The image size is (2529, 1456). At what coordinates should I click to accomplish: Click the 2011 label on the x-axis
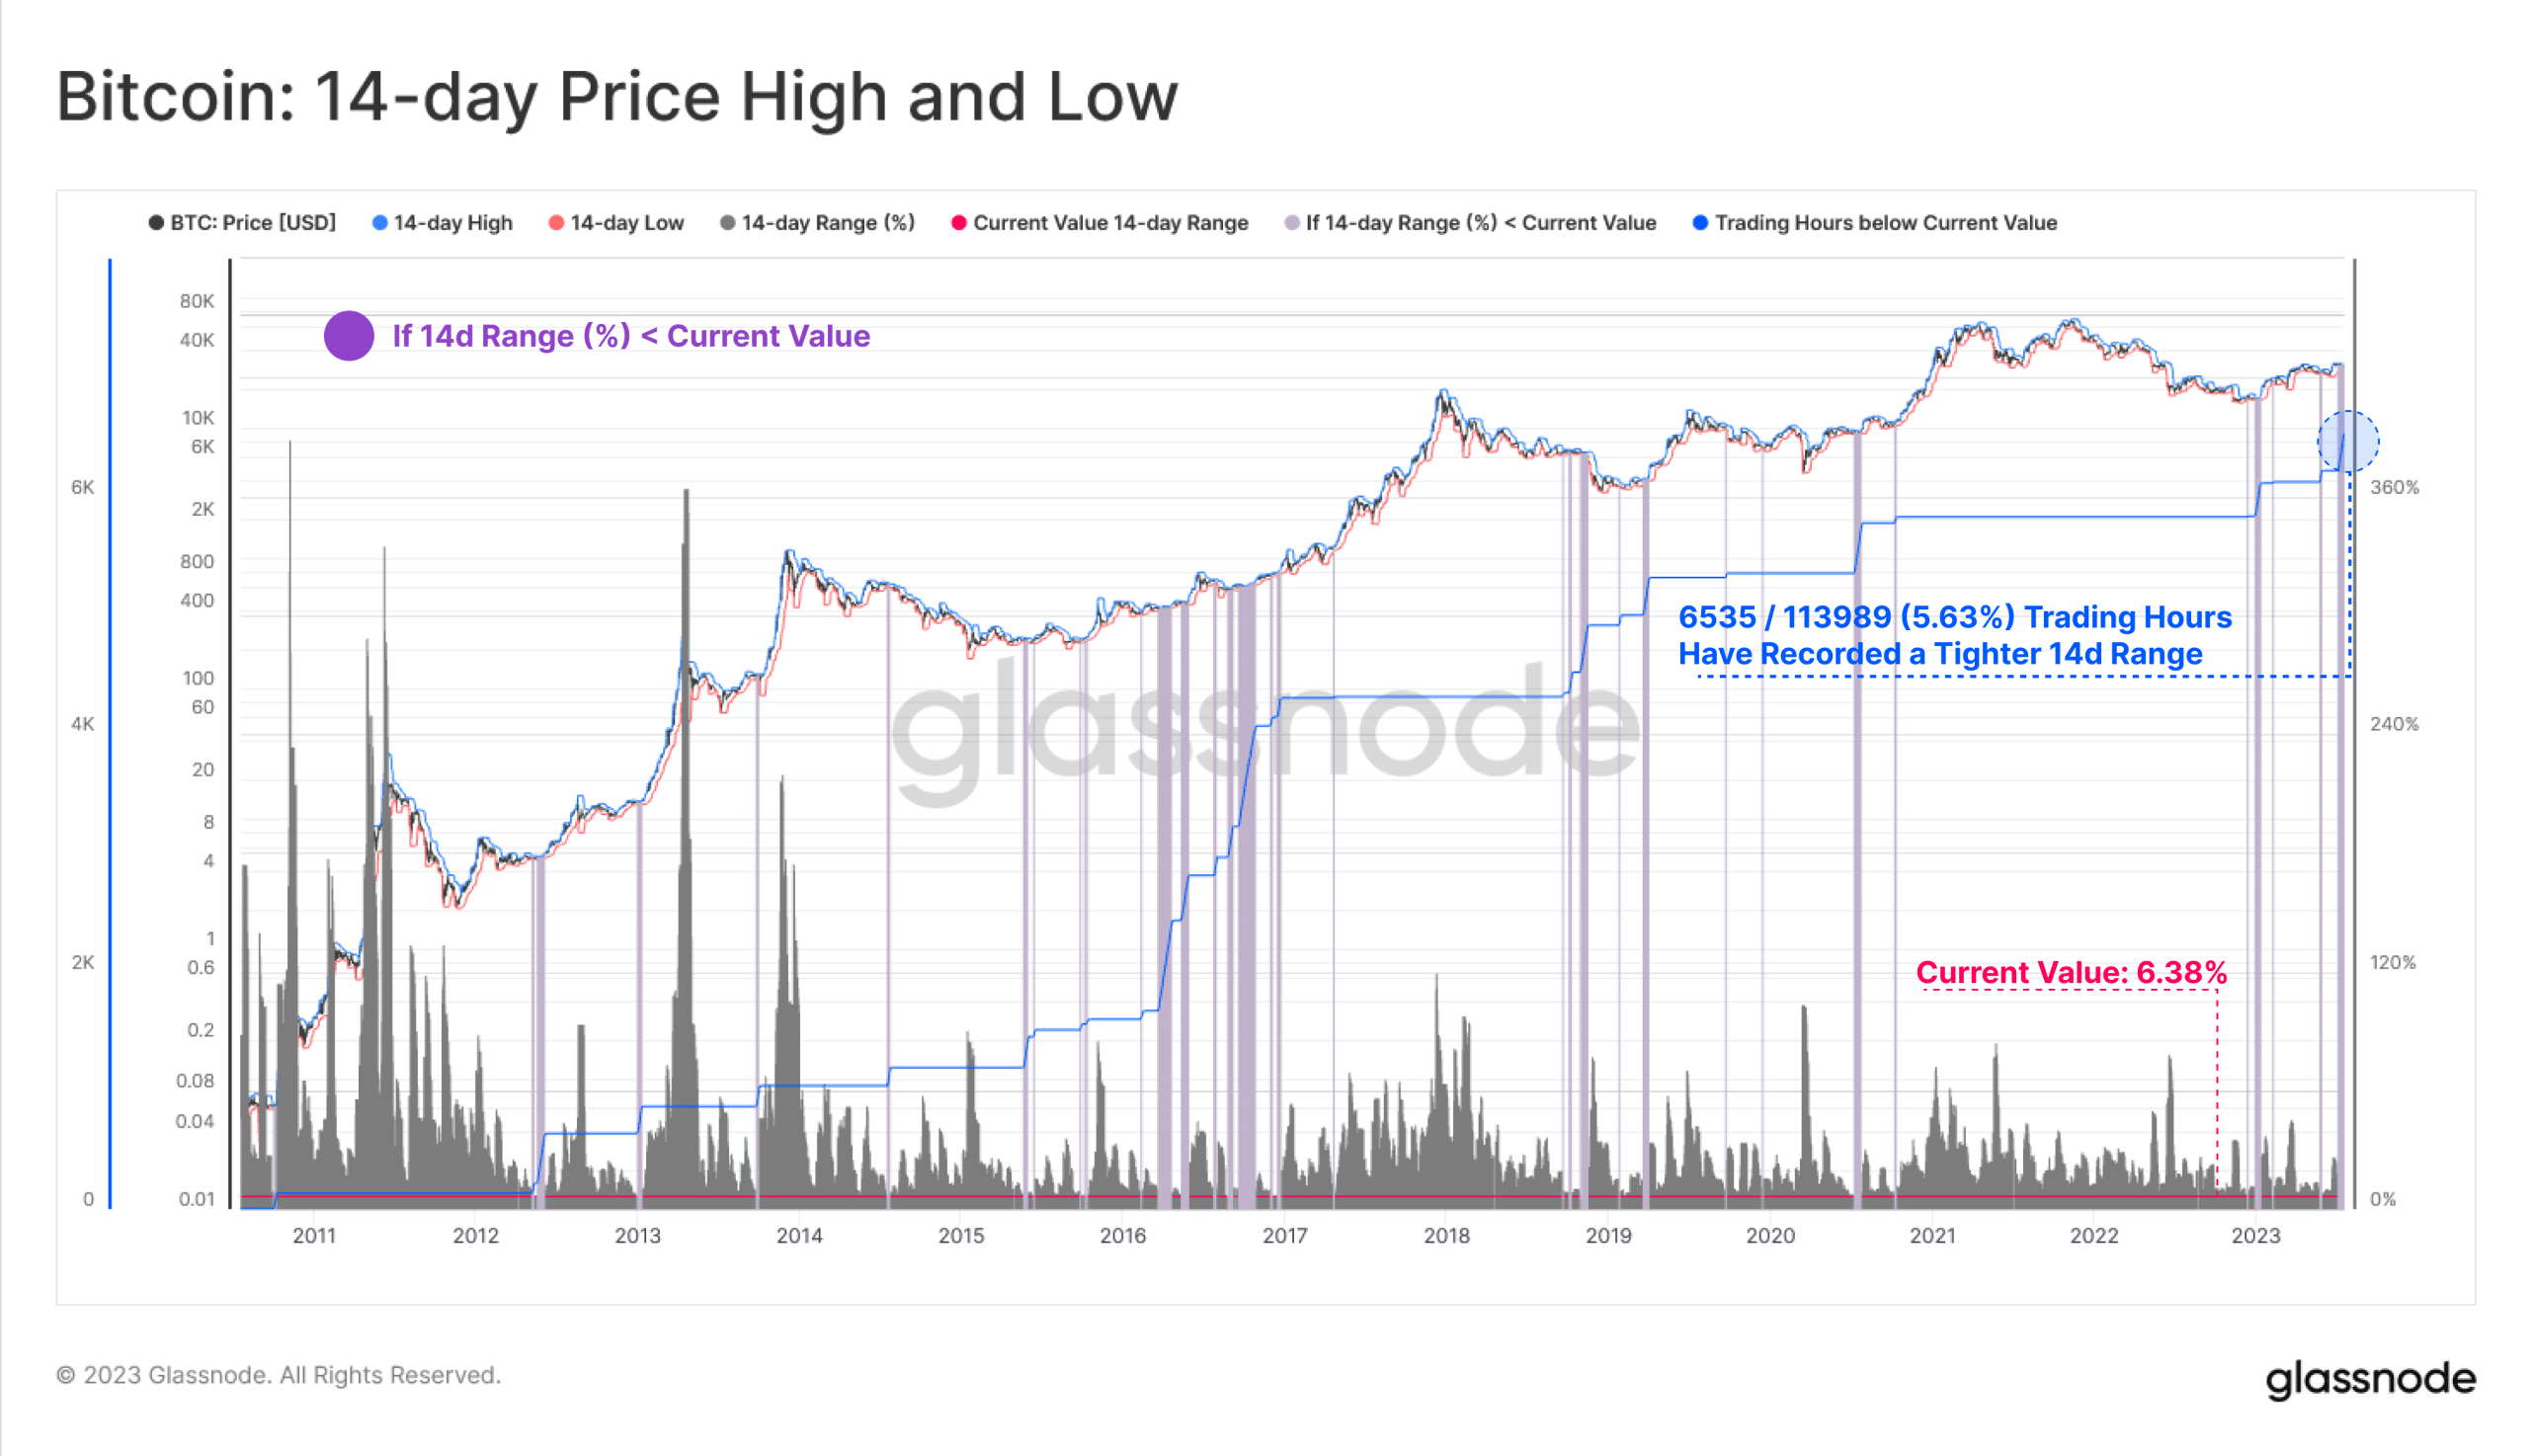[x=314, y=1236]
